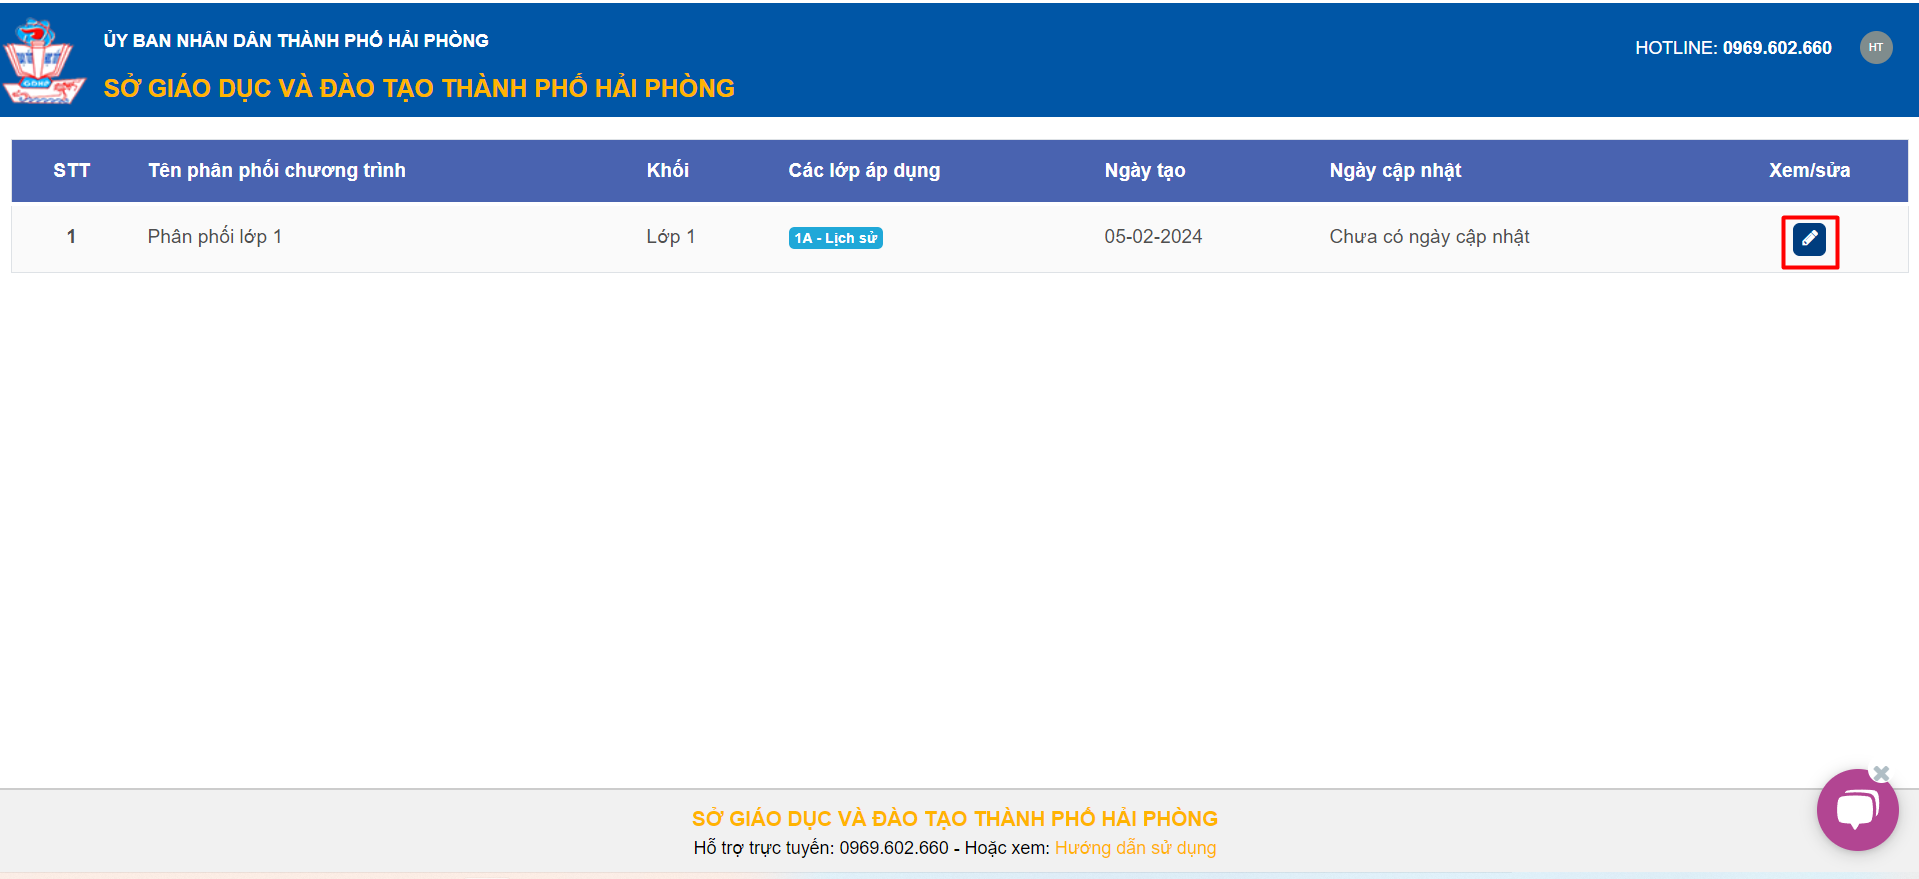1919x879 pixels.
Task: Click the Các lớp áp dụng column header
Action: coord(864,171)
